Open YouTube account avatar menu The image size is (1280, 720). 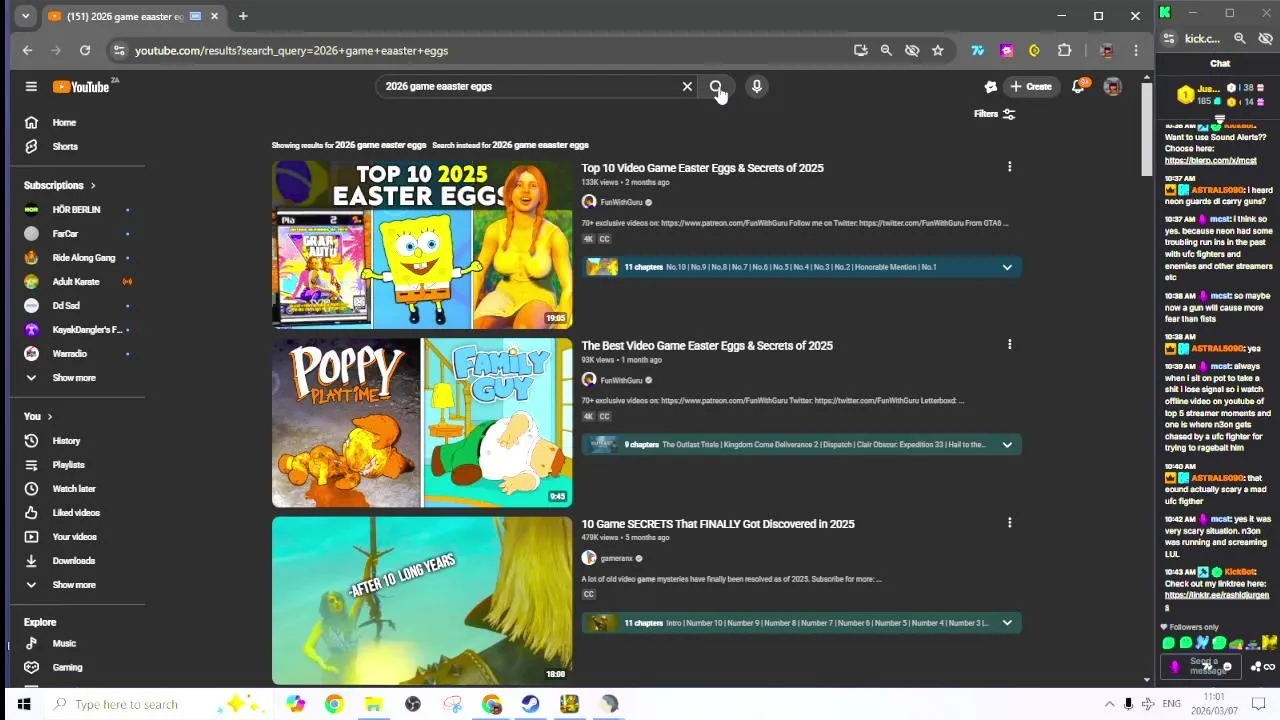pyautogui.click(x=1112, y=87)
